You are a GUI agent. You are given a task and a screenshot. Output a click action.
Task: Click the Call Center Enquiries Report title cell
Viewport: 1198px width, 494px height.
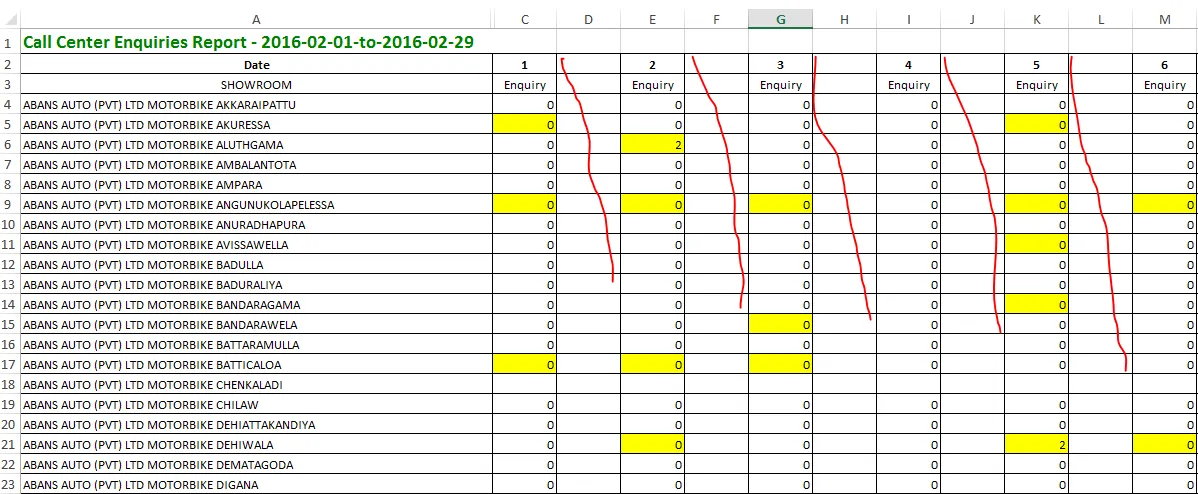point(256,42)
